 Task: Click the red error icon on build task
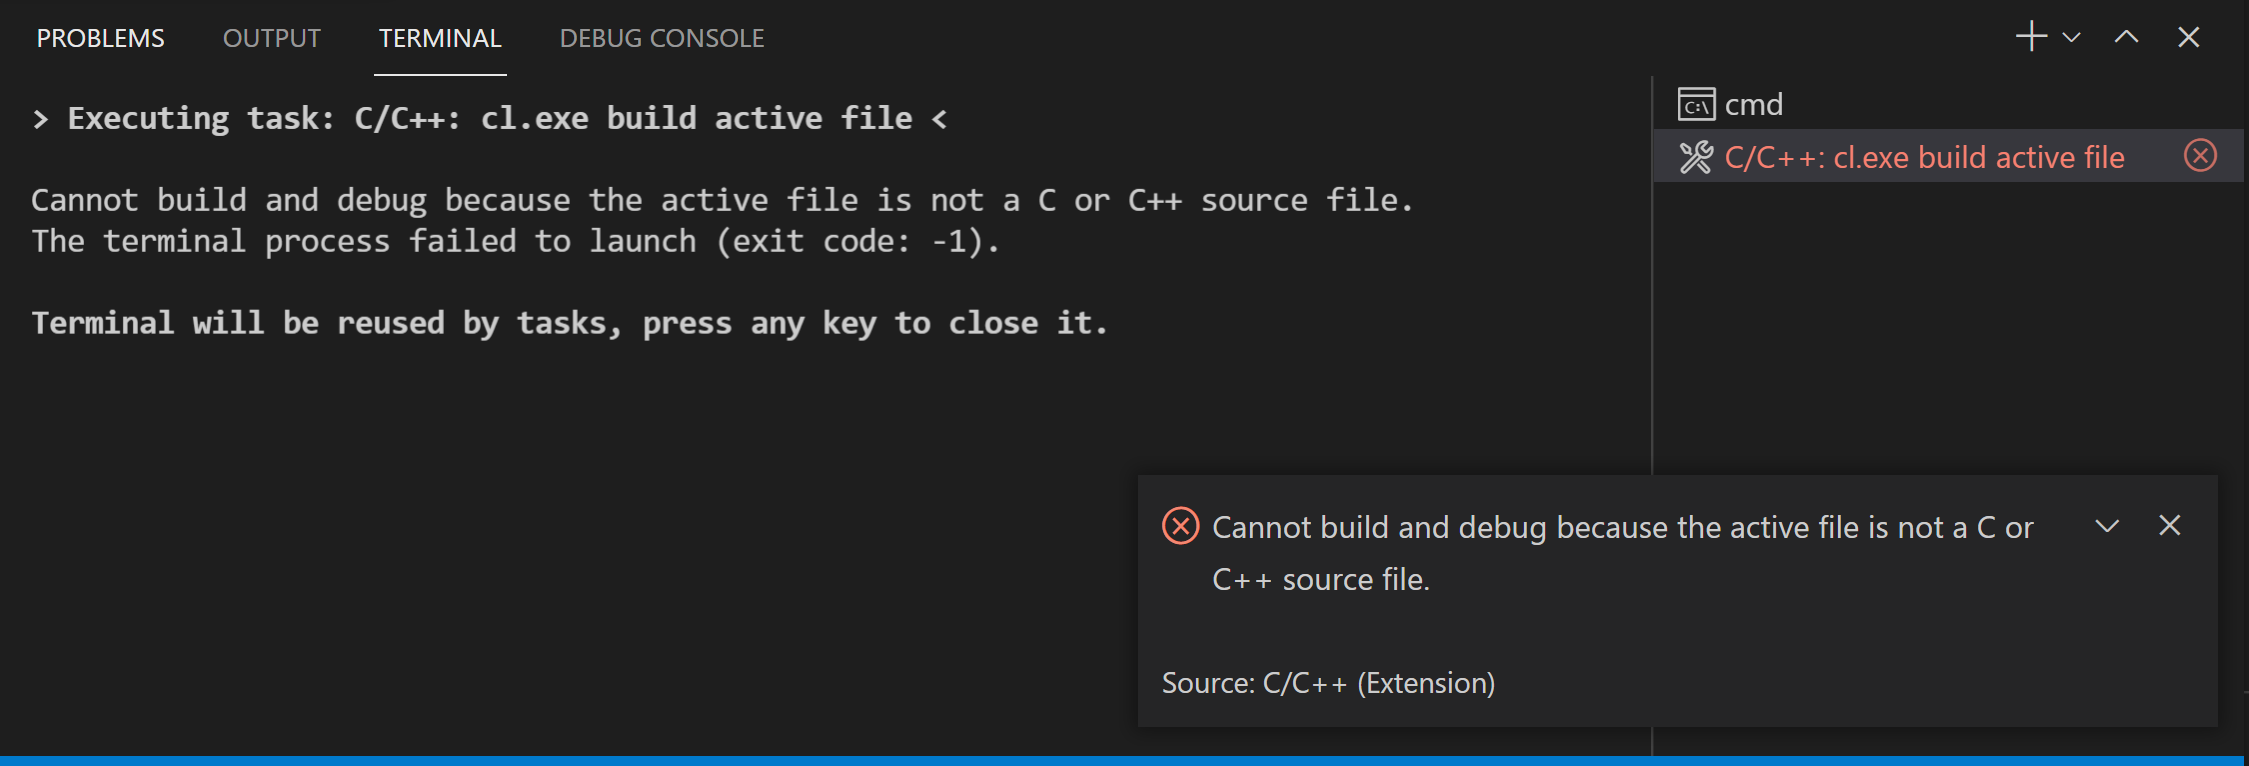coord(2200,156)
